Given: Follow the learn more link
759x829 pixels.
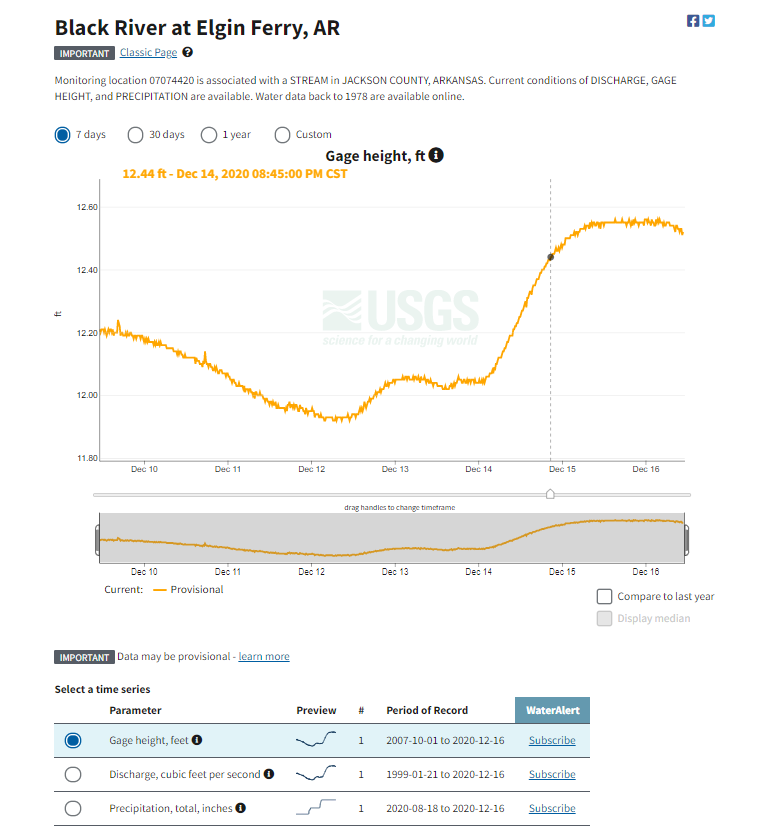Looking at the screenshot, I should [264, 656].
